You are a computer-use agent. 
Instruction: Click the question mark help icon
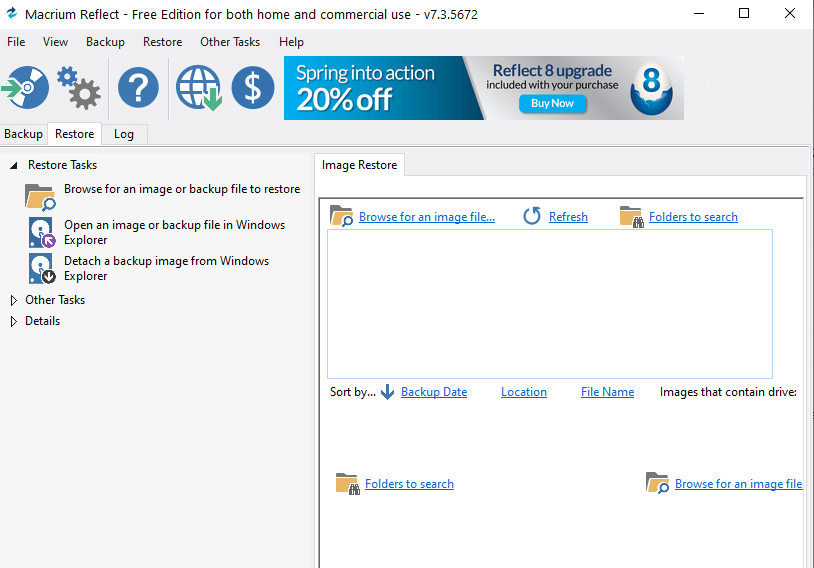click(138, 87)
